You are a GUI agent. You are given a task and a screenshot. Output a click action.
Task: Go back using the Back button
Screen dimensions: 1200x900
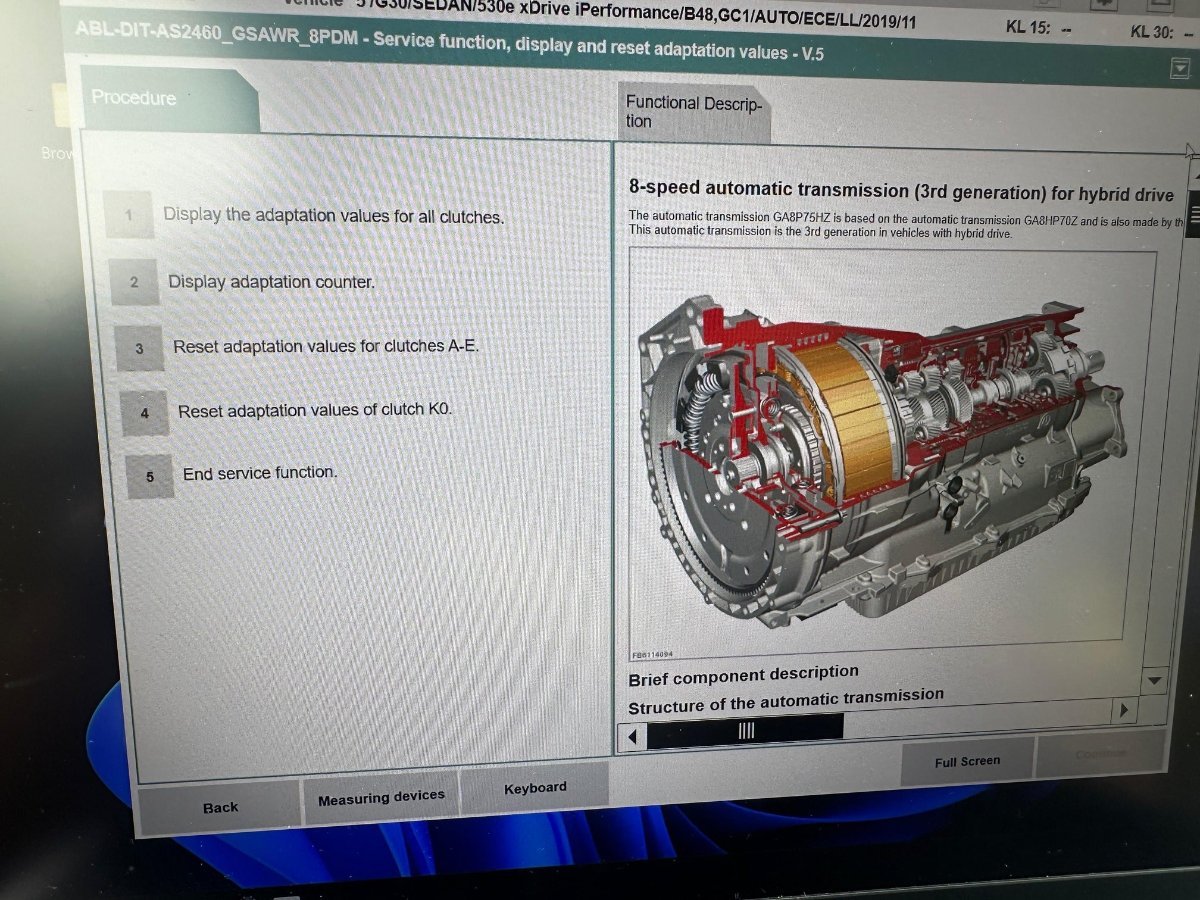point(220,807)
